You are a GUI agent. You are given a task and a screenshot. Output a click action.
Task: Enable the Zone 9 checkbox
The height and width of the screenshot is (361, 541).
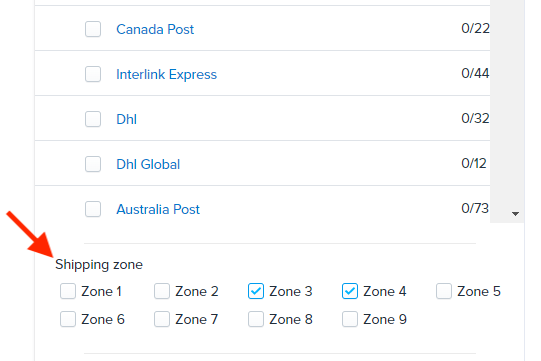(x=350, y=319)
